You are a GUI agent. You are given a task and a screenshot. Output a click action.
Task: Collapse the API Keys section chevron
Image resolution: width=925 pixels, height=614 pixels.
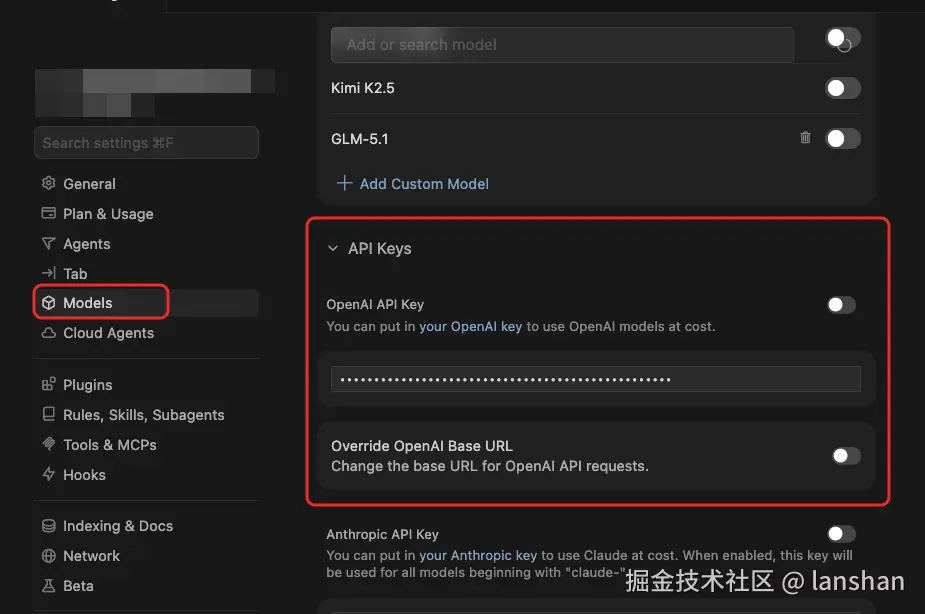[x=333, y=248]
